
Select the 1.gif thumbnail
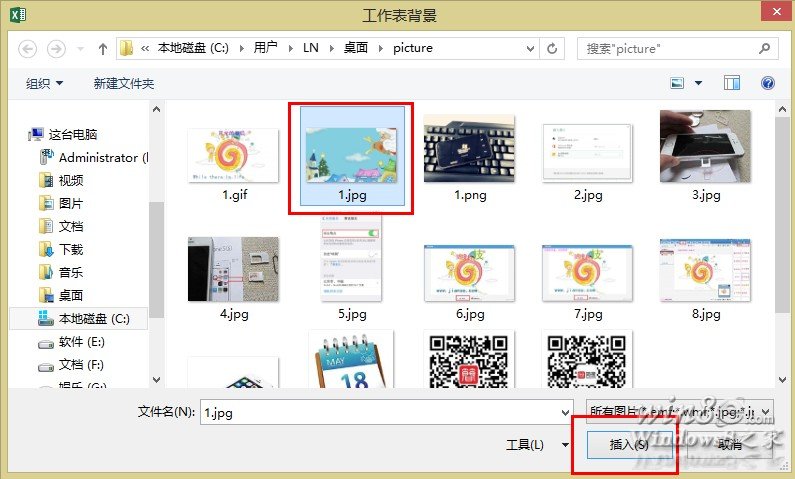[x=234, y=156]
